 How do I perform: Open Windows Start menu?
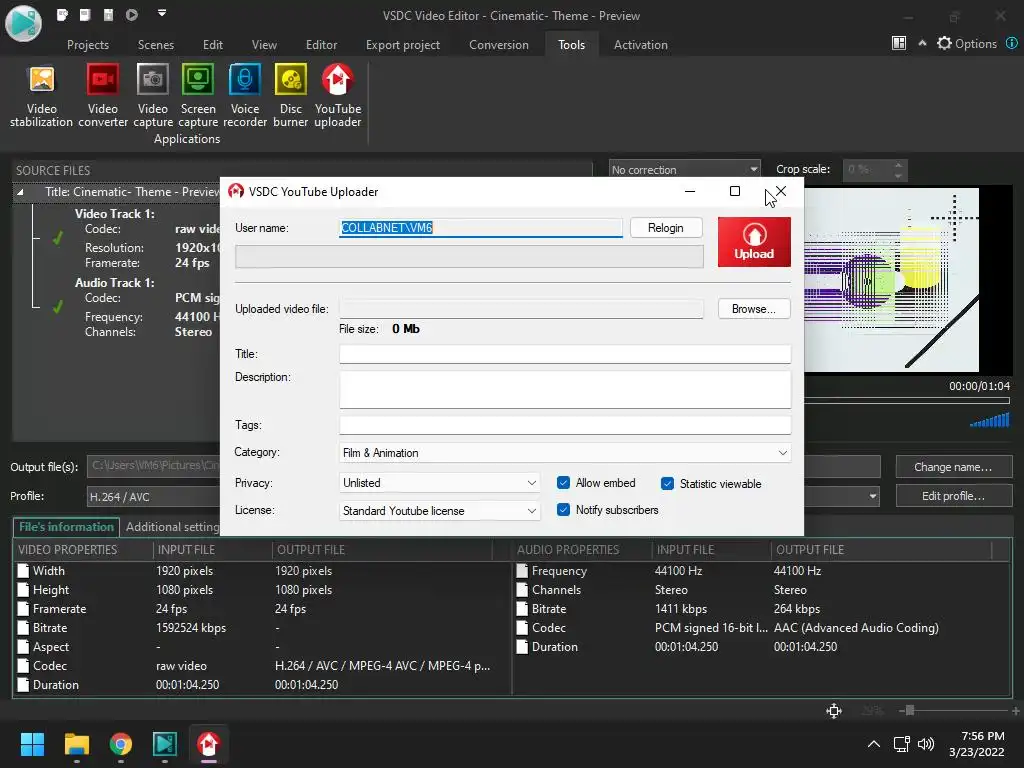click(x=32, y=744)
